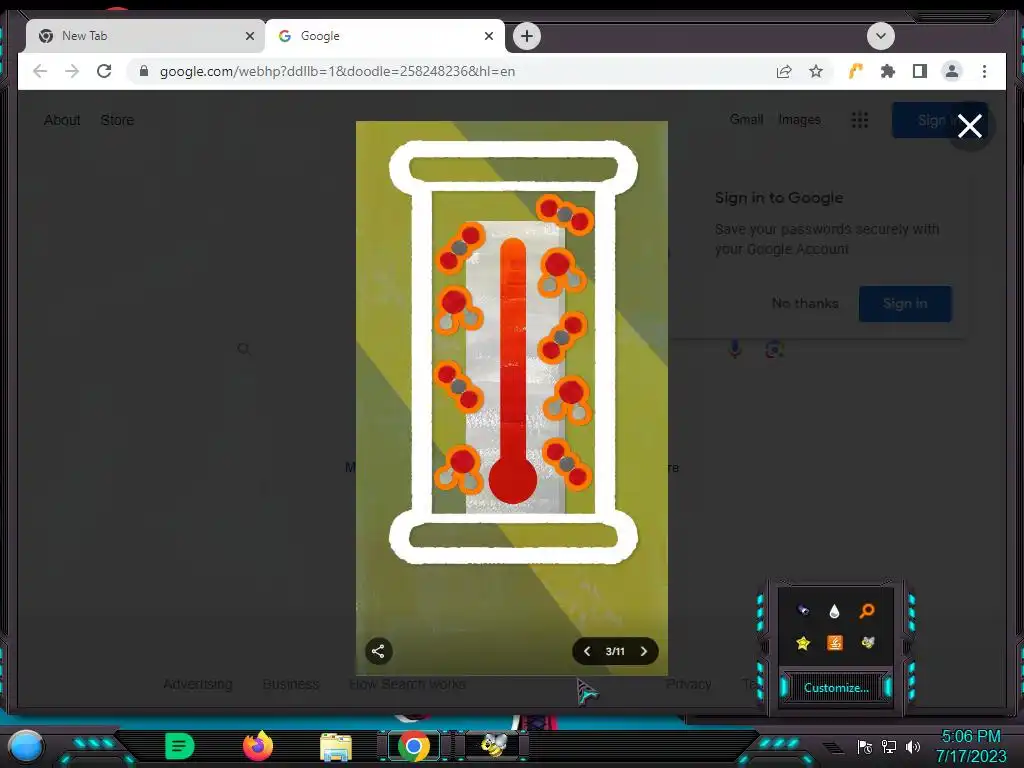Toggle the browser side panel
Viewport: 1024px width, 768px height.
tap(920, 71)
